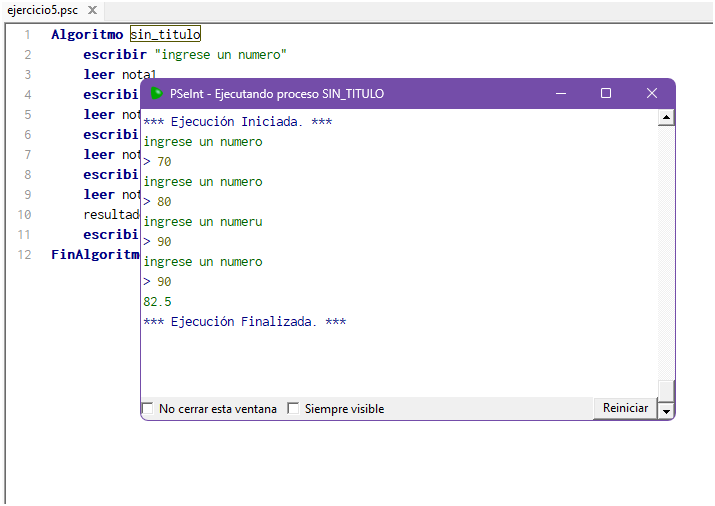Minimize the PSeInt execution window
715x506 pixels.
[560, 93]
